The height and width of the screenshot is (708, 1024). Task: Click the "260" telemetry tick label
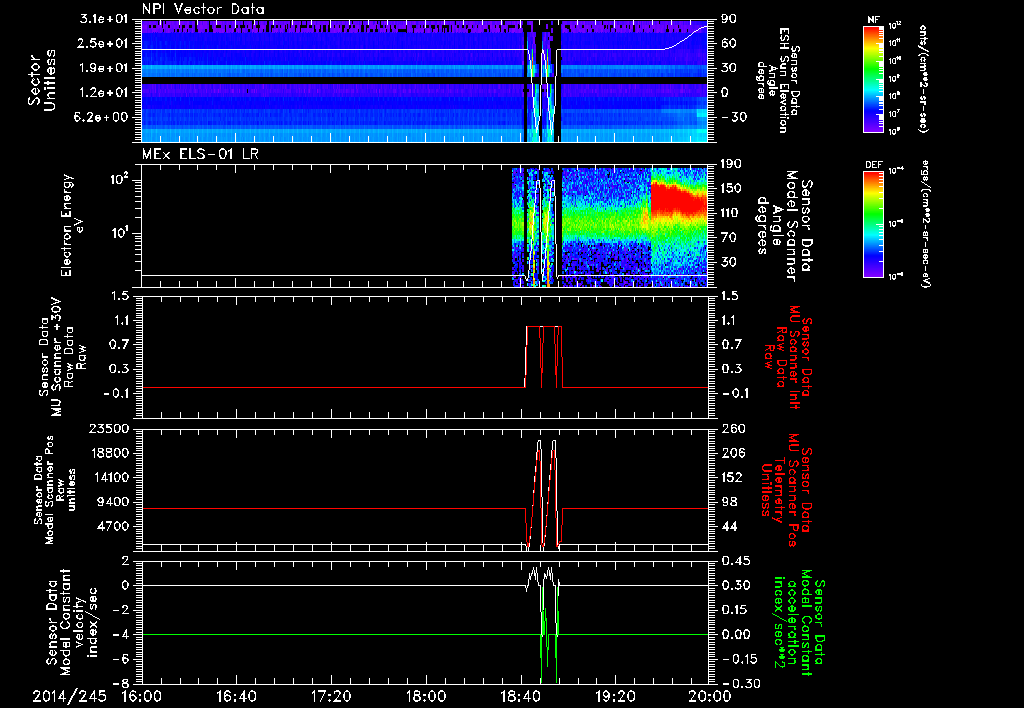pyautogui.click(x=732, y=429)
